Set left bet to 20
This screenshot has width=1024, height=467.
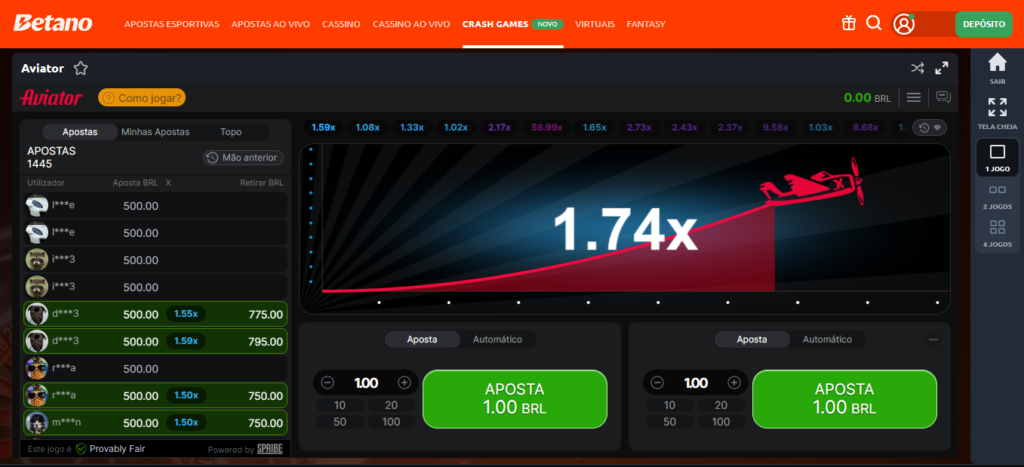pos(391,405)
